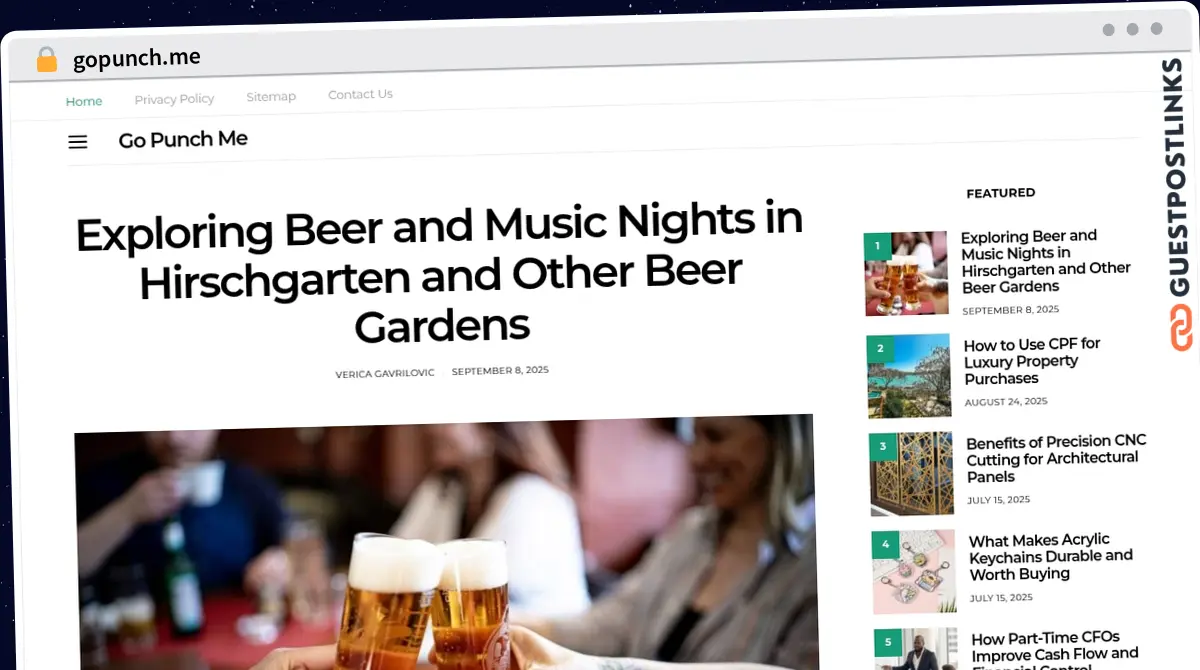Click the orange padlock icon
1200x670 pixels.
tap(47, 60)
